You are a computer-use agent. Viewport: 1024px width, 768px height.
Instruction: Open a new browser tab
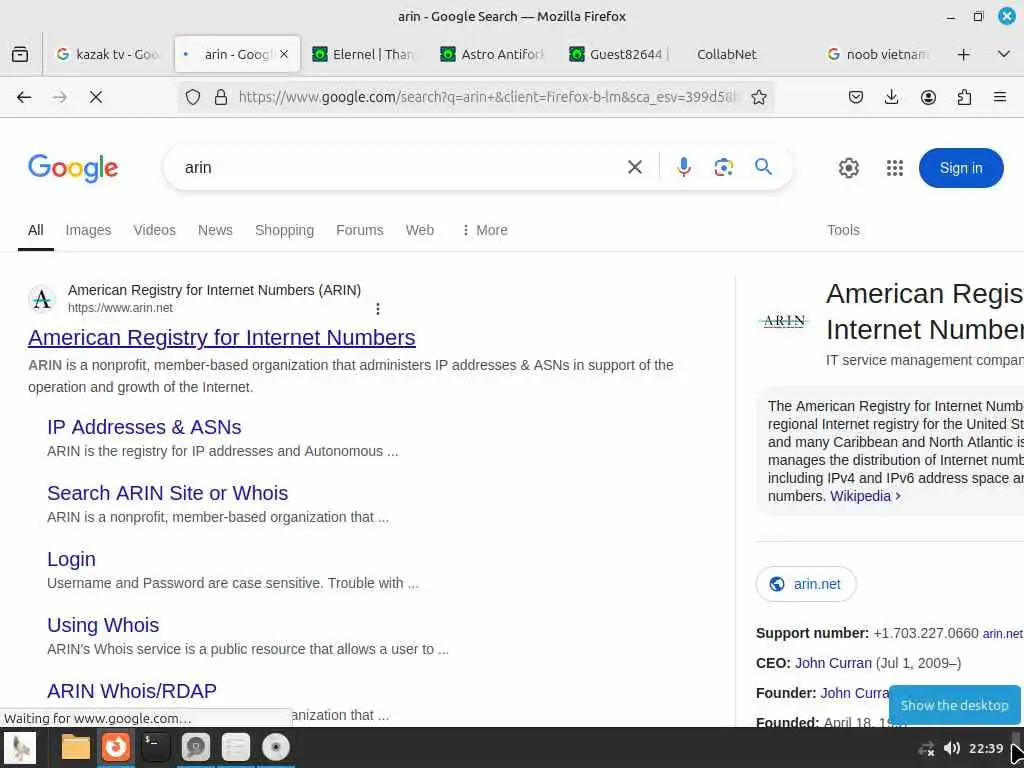[963, 54]
